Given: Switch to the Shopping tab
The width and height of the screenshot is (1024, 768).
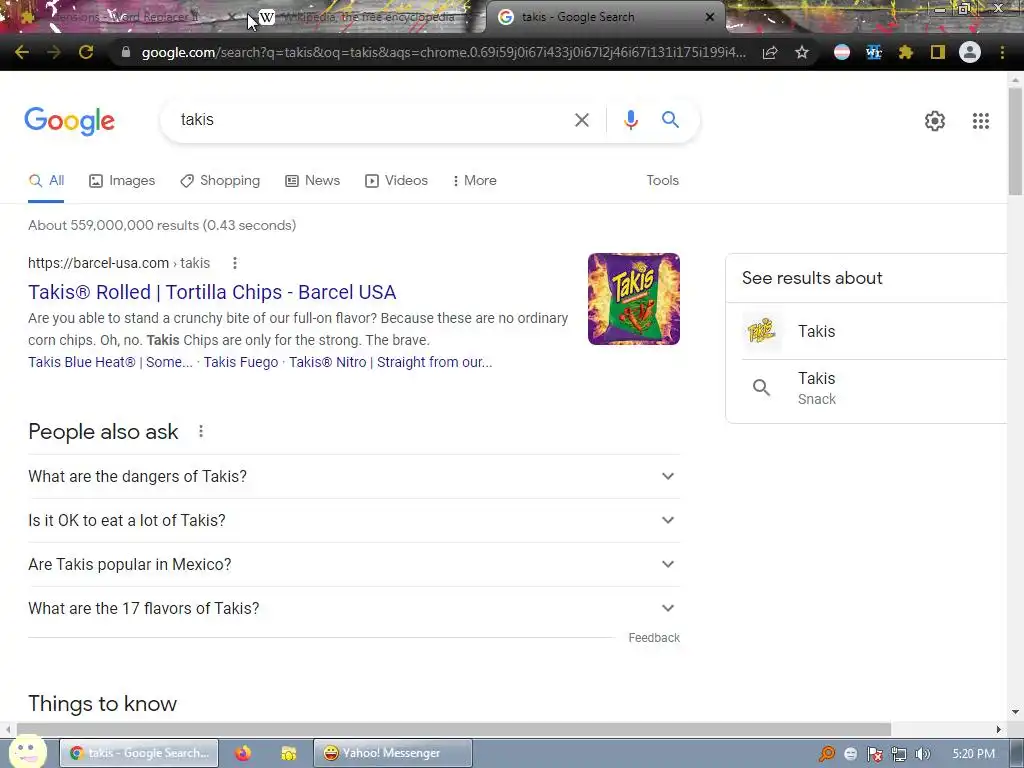Looking at the screenshot, I should [x=220, y=180].
